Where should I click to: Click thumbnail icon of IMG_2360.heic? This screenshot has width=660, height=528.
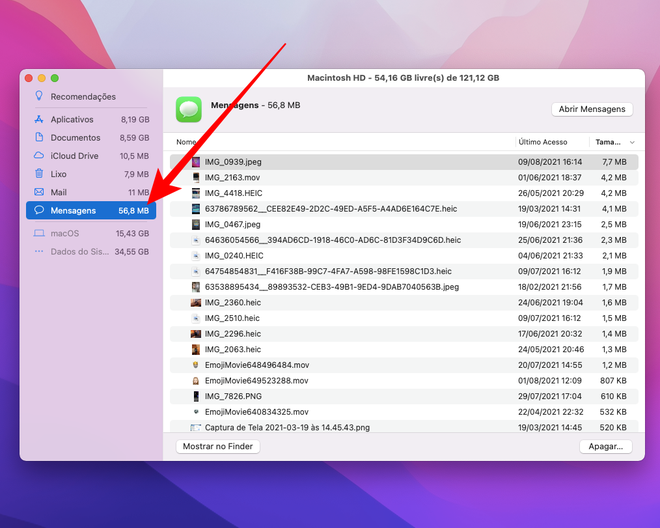tap(196, 302)
